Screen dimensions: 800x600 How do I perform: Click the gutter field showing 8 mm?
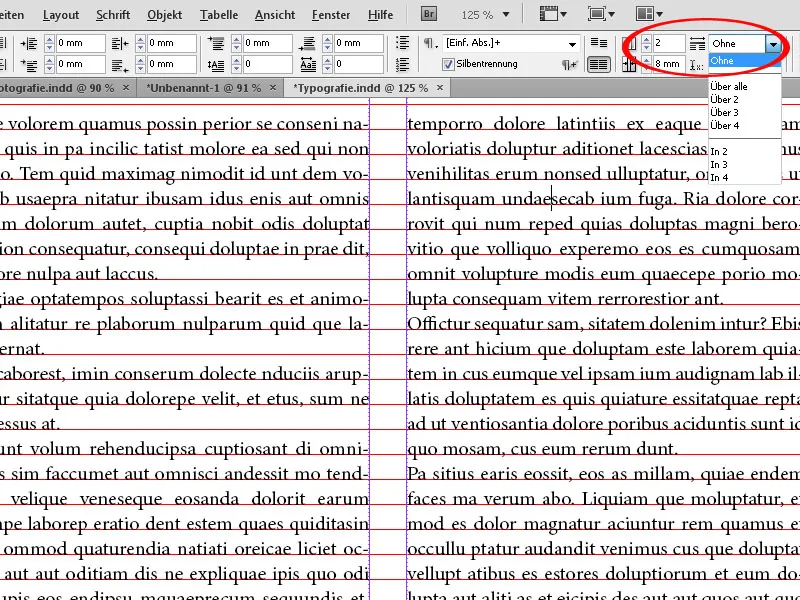tap(669, 64)
